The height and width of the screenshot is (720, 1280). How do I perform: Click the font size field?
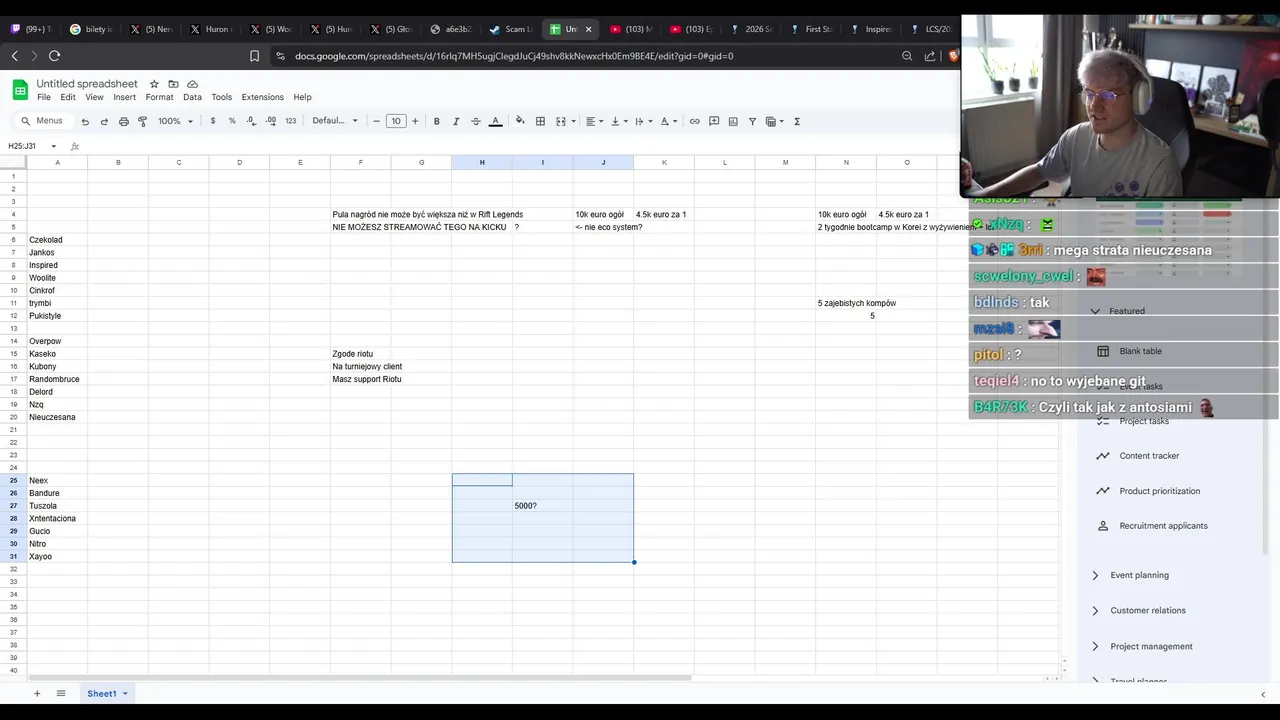[x=396, y=121]
